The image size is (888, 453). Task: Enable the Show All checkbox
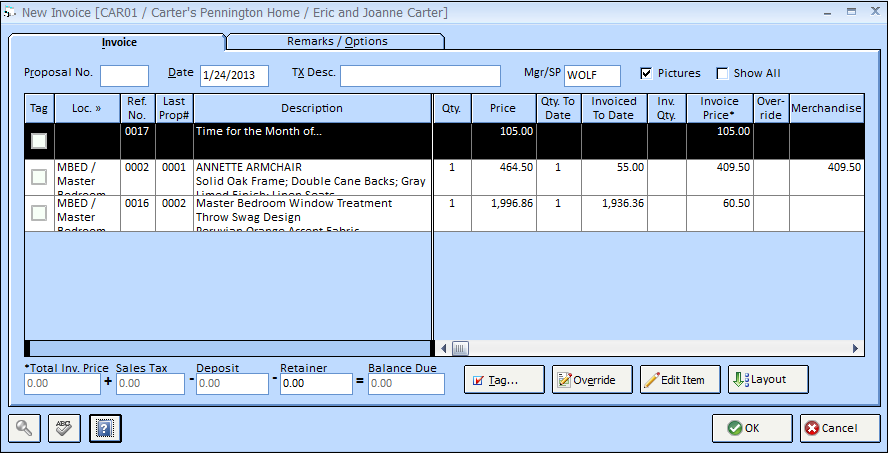pyautogui.click(x=722, y=74)
